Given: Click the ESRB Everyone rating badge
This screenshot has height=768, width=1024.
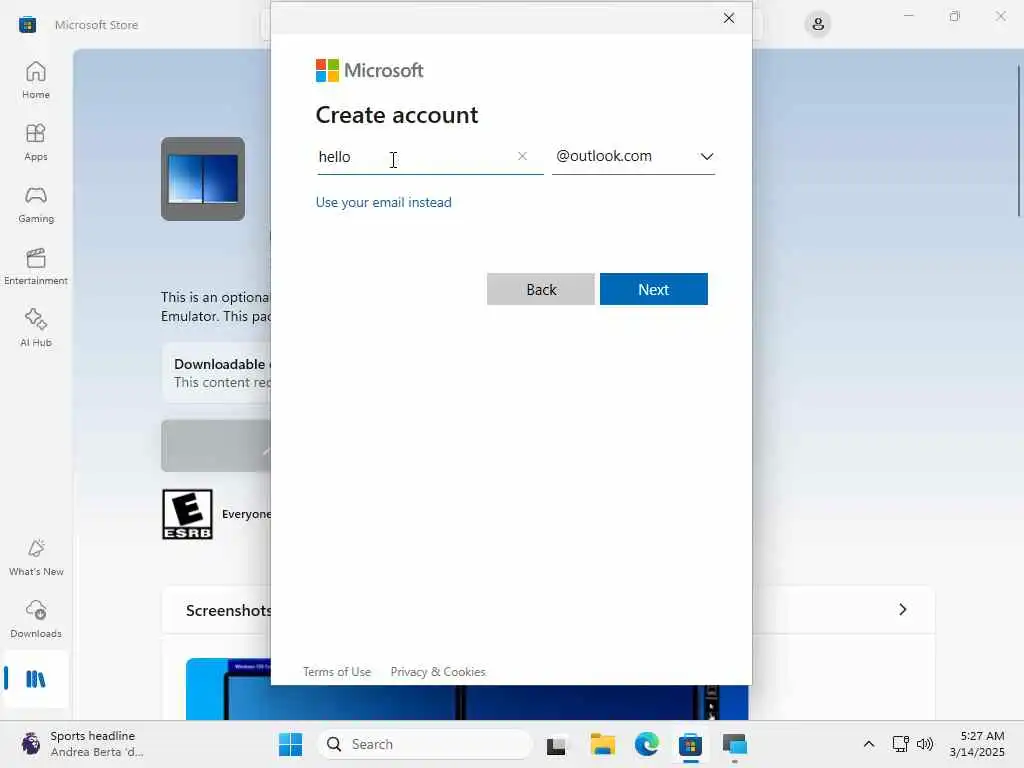Looking at the screenshot, I should point(187,514).
